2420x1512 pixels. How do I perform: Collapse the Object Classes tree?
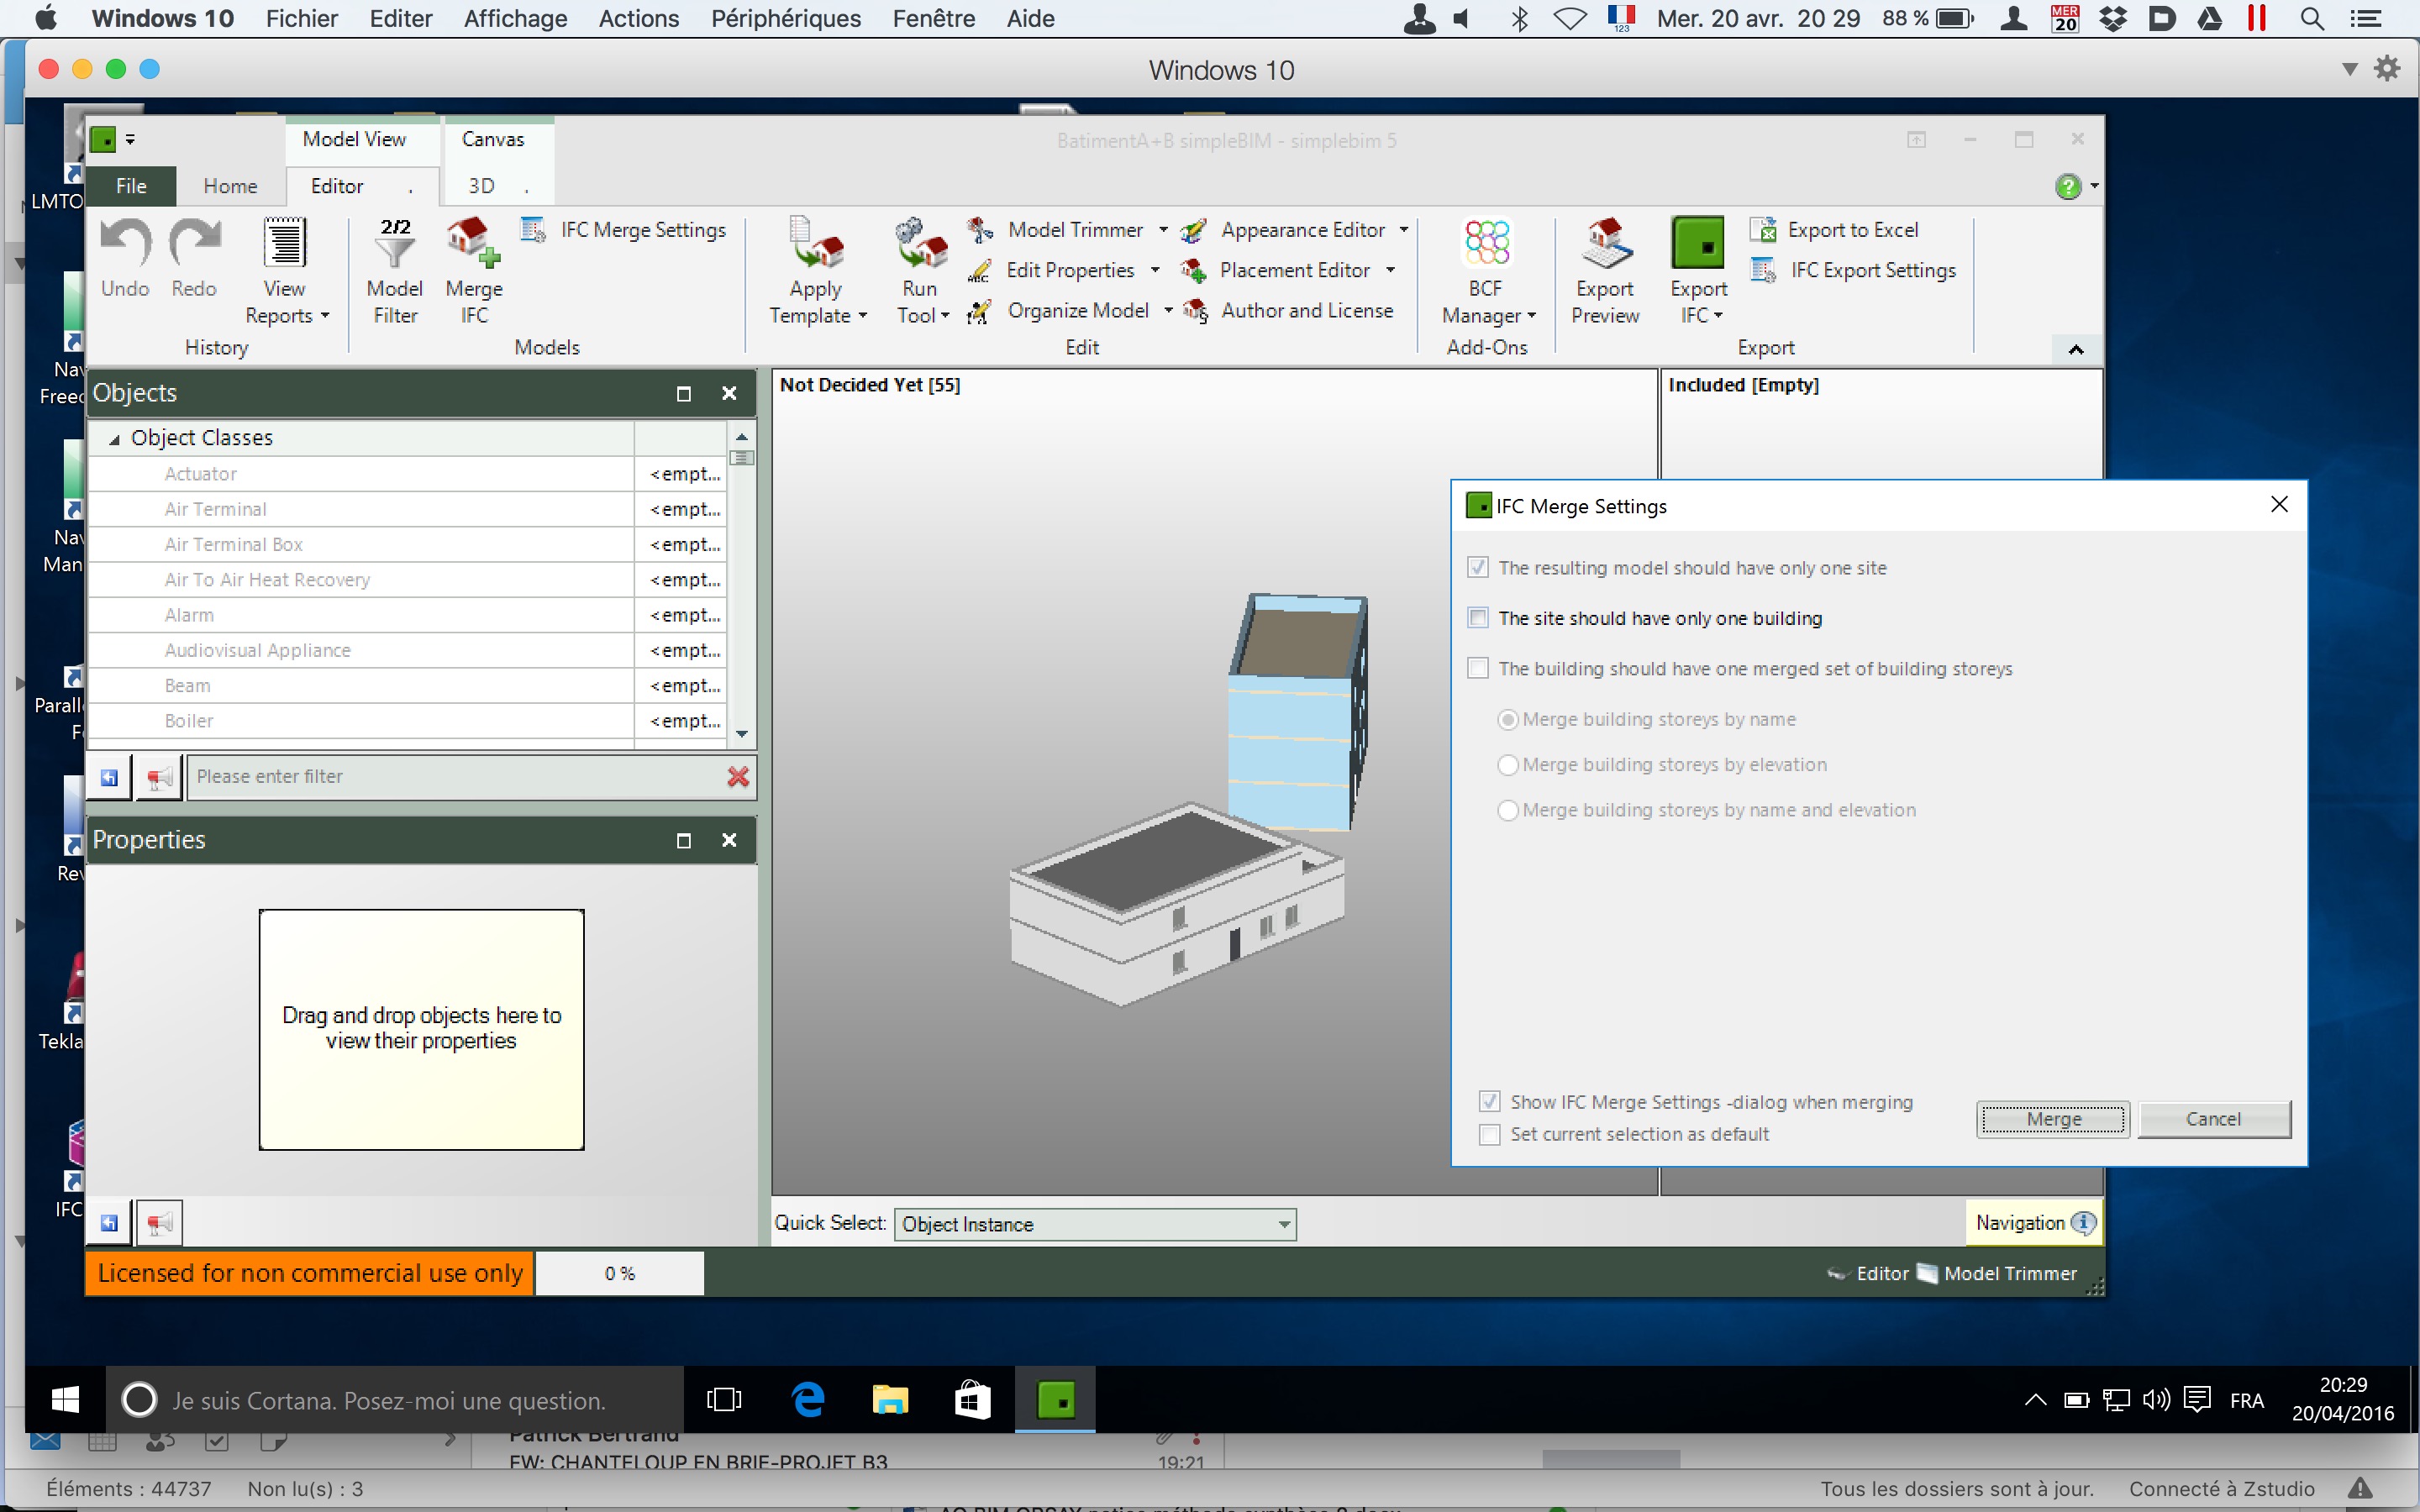click(115, 439)
